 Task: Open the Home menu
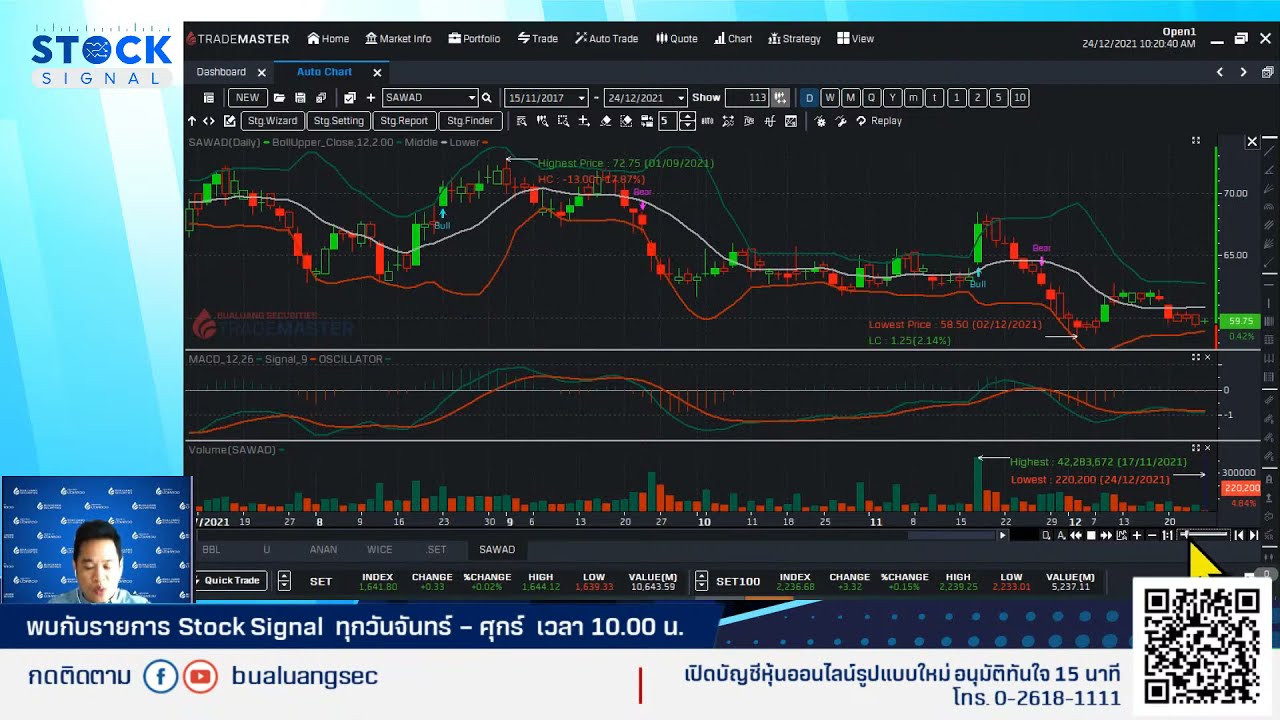pyautogui.click(x=328, y=39)
